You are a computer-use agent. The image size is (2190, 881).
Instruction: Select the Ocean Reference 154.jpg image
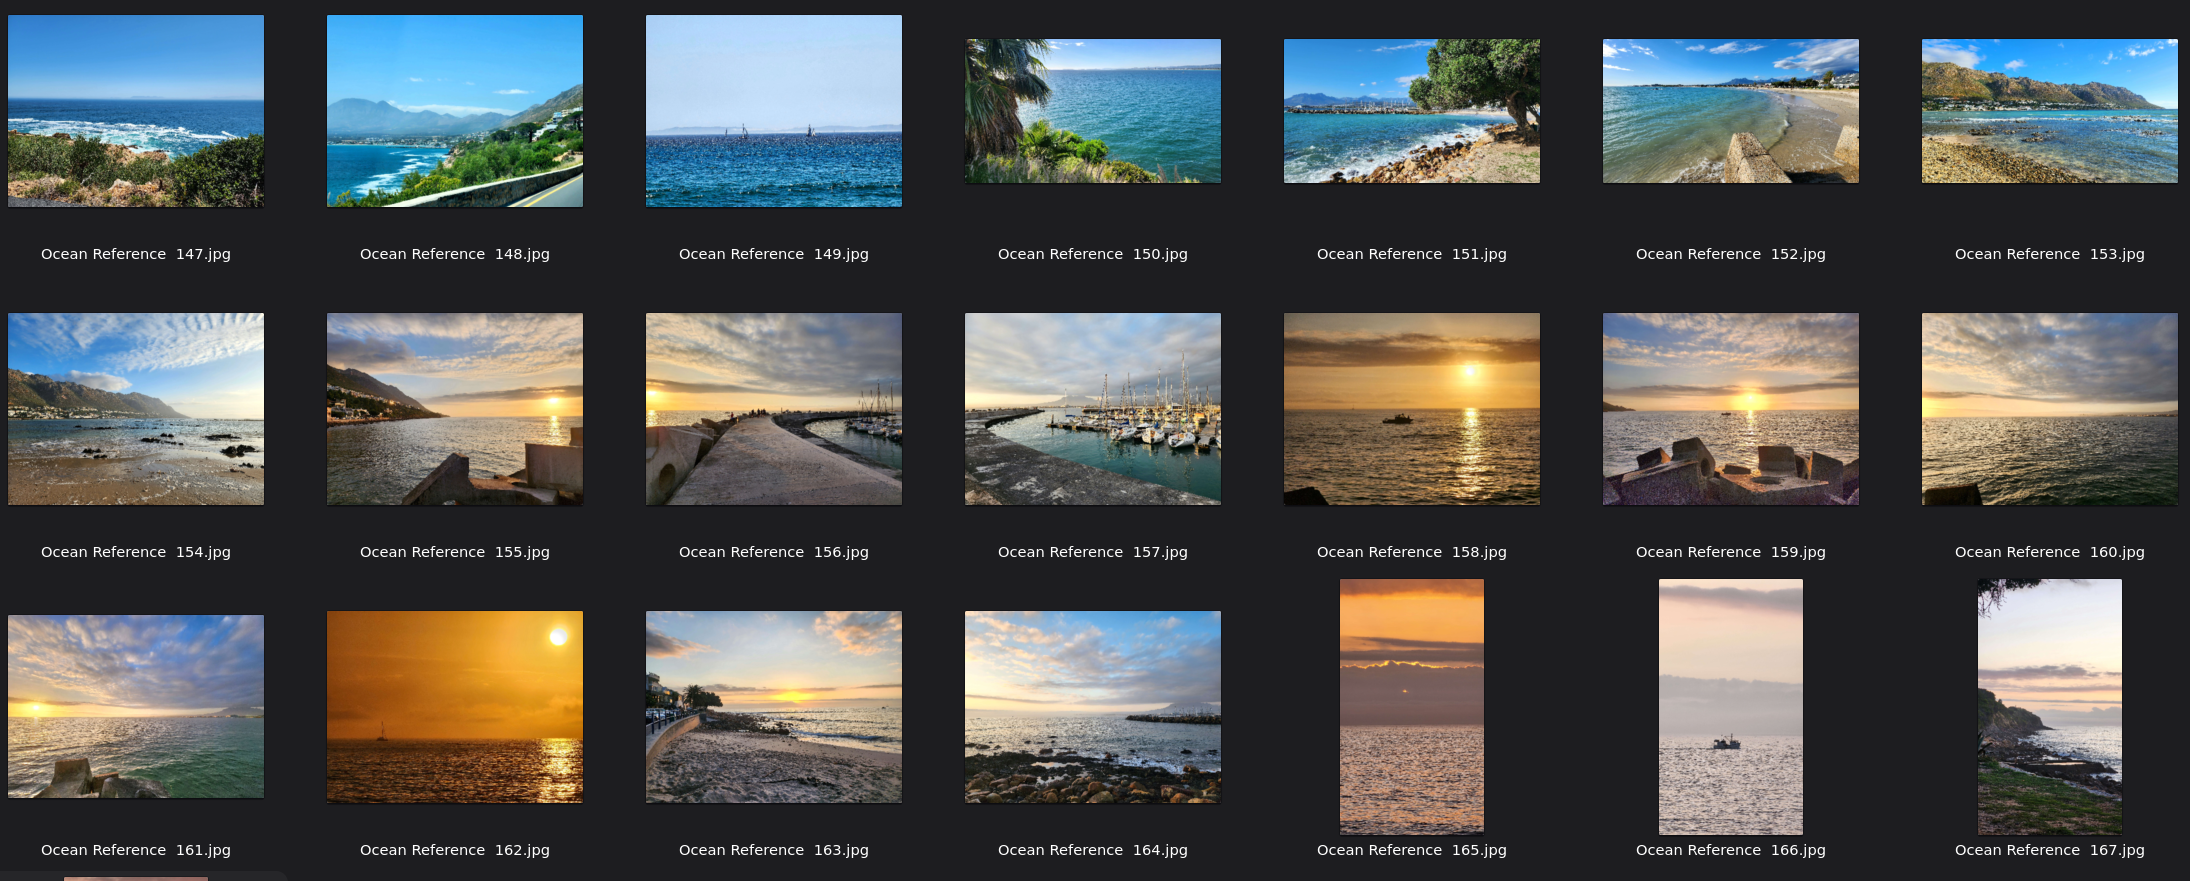click(136, 409)
